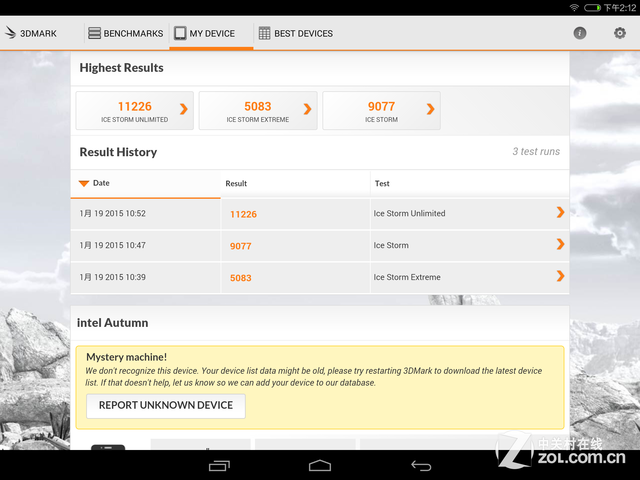Sort result history by Date column

145,184
